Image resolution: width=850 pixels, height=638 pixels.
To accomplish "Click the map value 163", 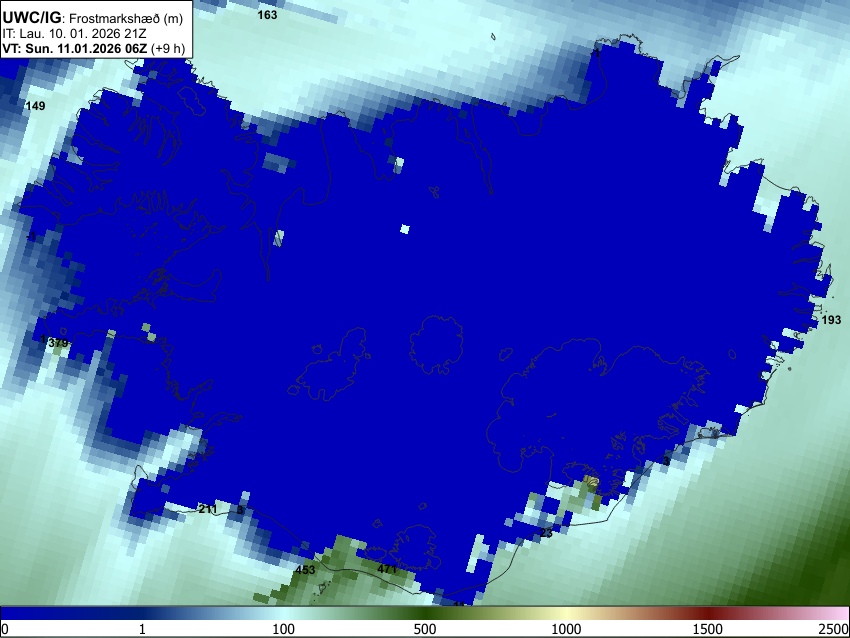I will click(267, 15).
